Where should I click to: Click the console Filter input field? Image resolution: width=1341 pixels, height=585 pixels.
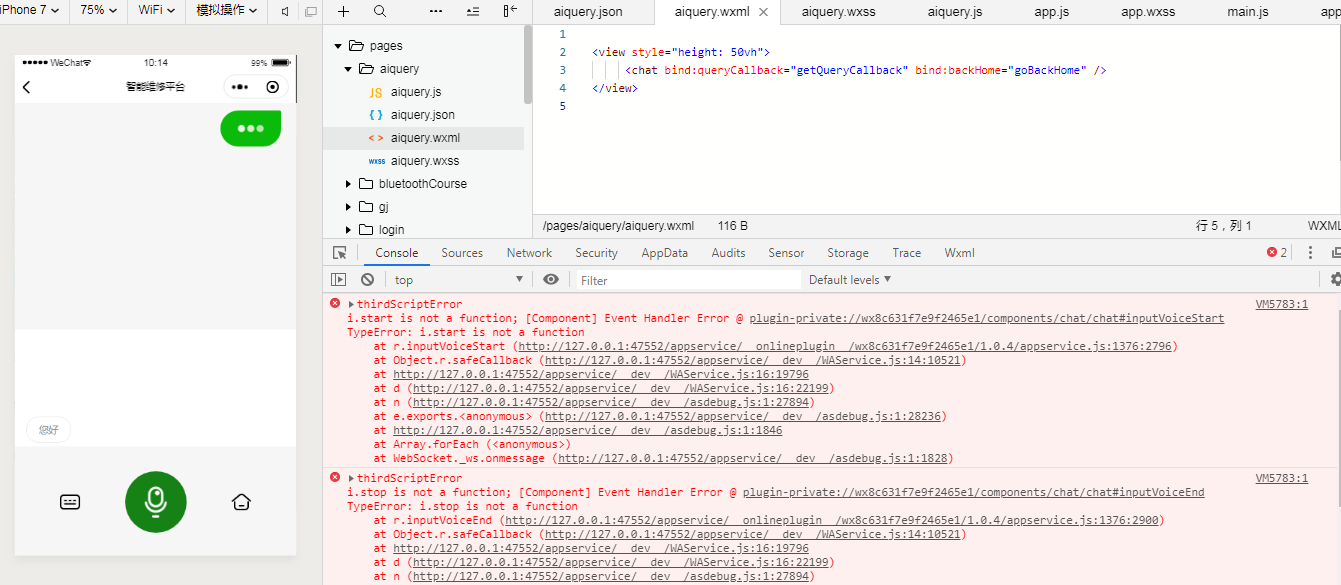pyautogui.click(x=688, y=280)
